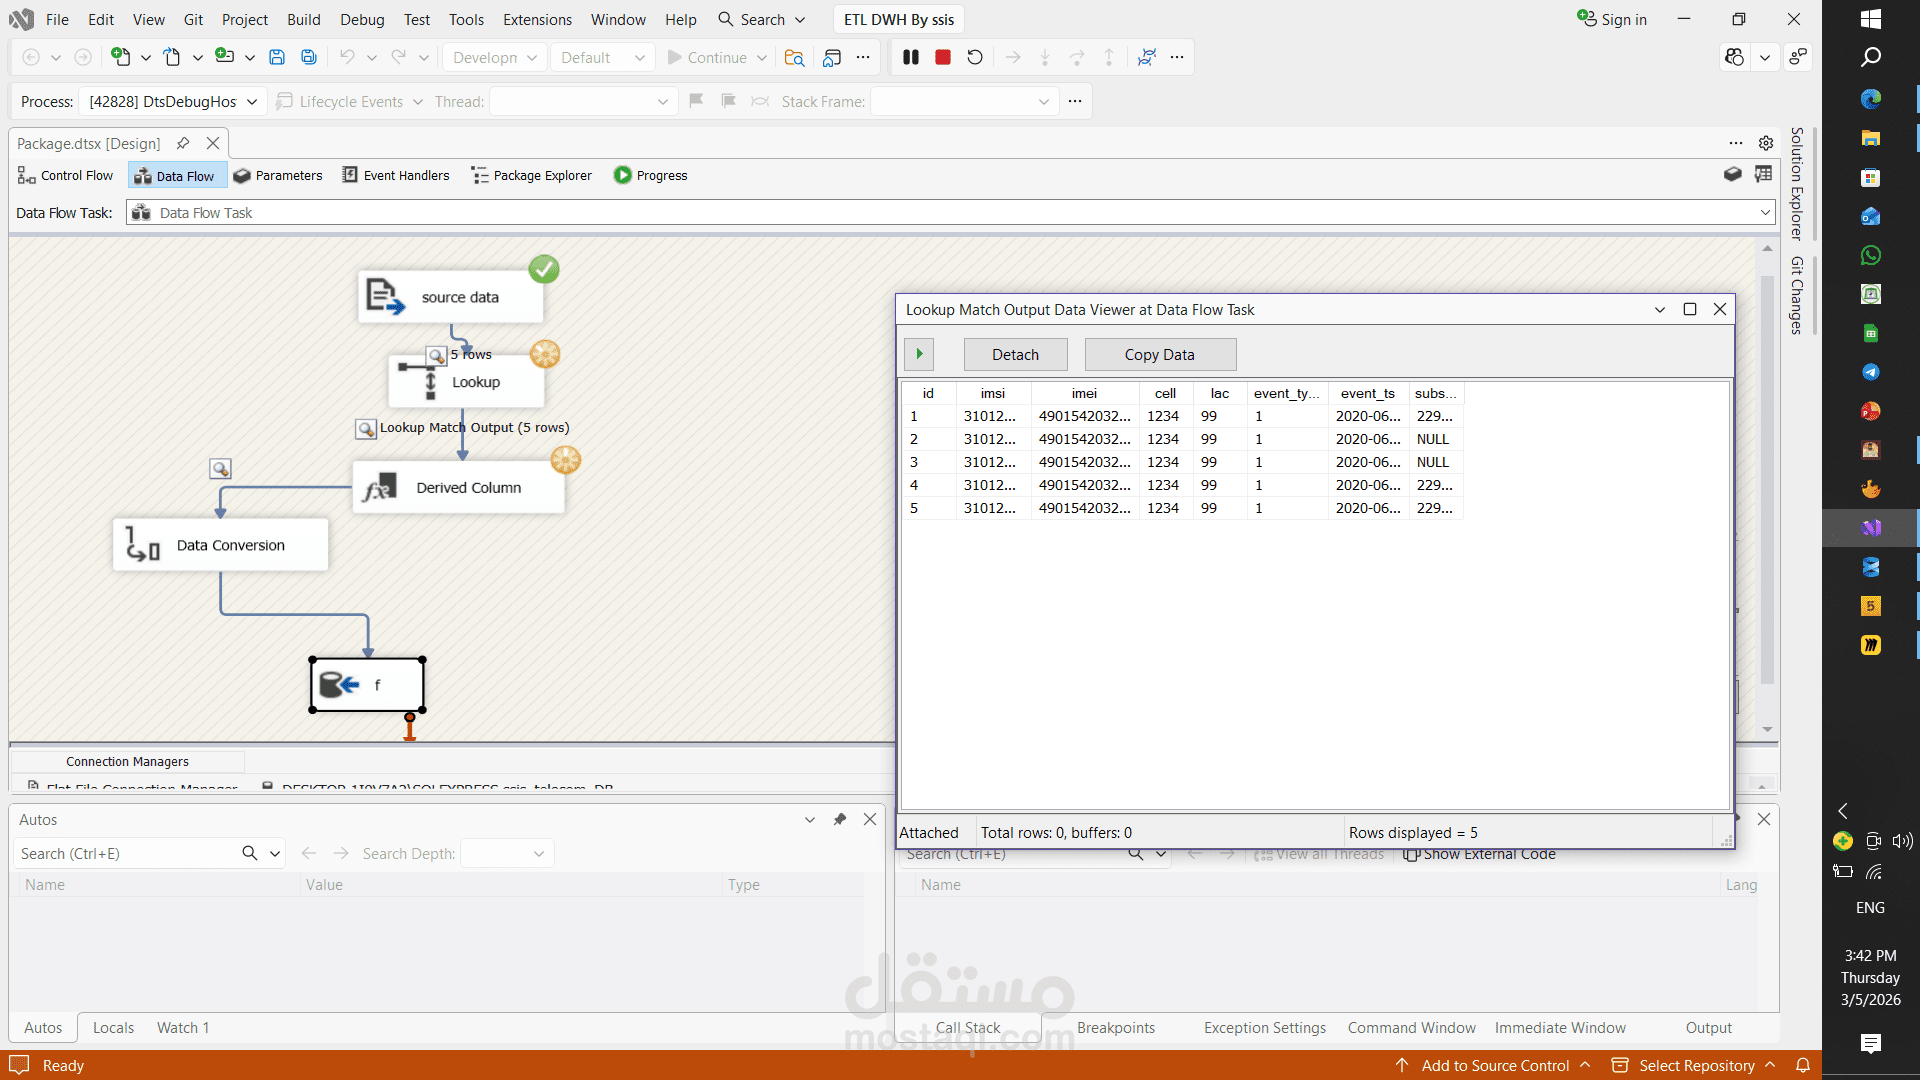Click the Pause (Break All) debug icon
This screenshot has height=1080, width=1920.
(910, 58)
